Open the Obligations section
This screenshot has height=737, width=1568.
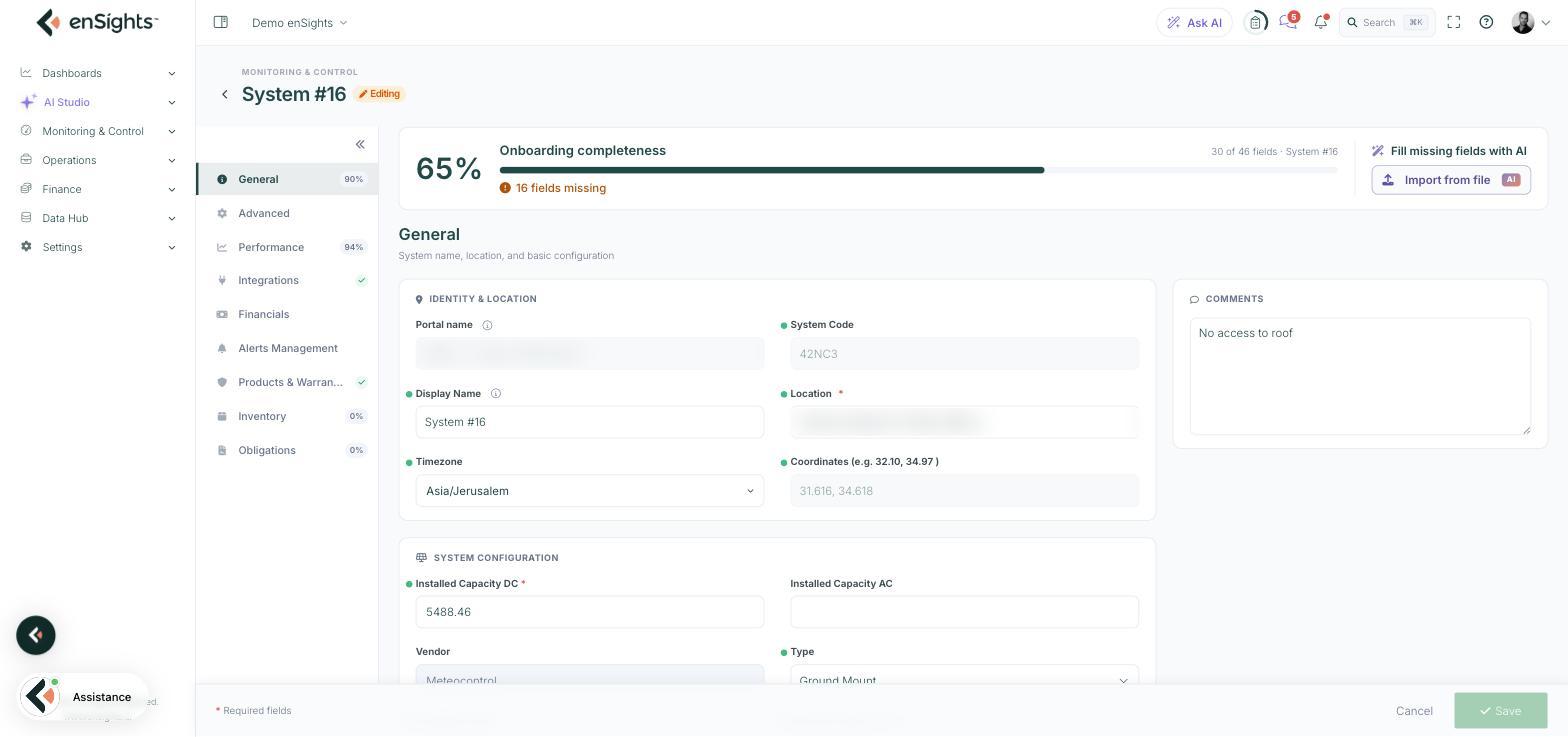pyautogui.click(x=288, y=450)
